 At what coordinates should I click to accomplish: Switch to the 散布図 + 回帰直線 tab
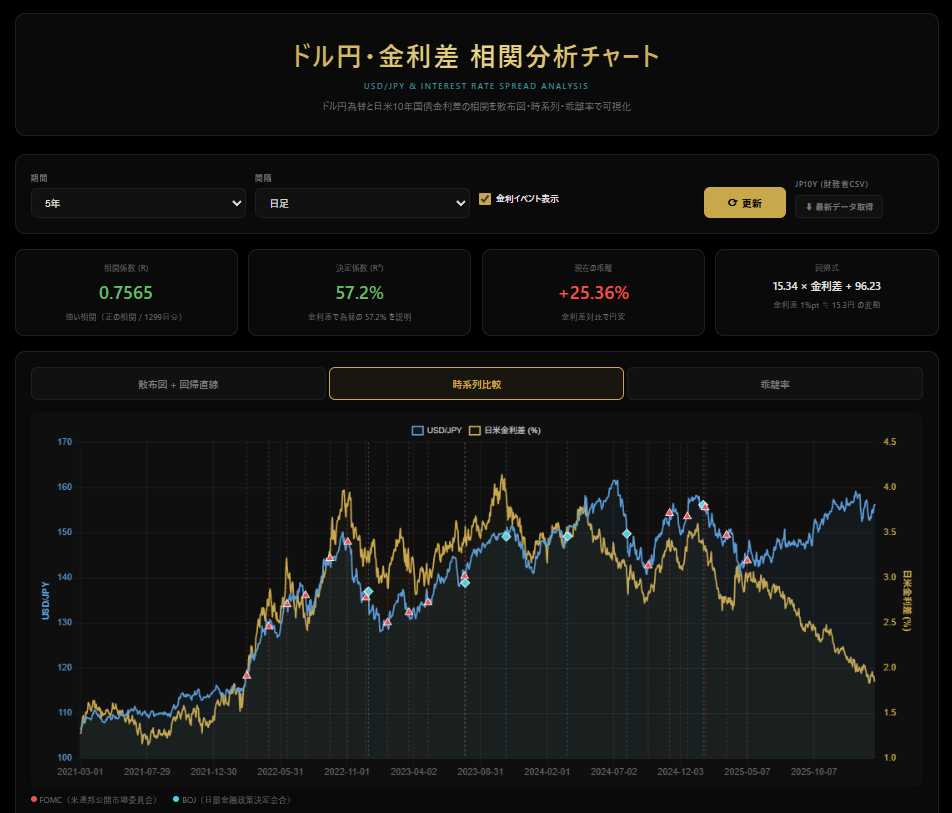[x=178, y=383]
